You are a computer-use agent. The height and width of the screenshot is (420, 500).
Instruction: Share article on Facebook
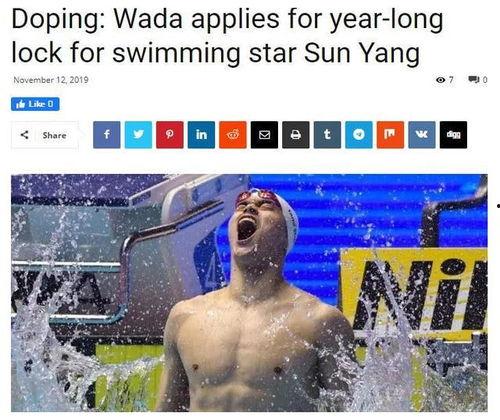pos(107,135)
